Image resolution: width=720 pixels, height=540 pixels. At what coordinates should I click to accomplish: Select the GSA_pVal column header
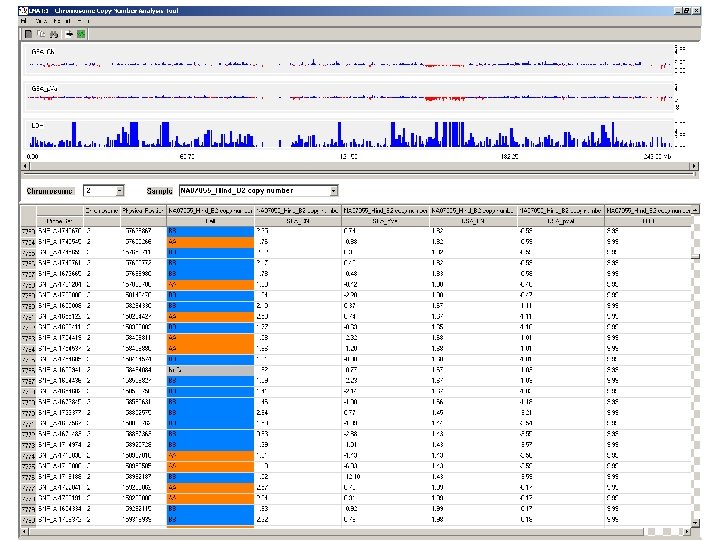[x=561, y=221]
